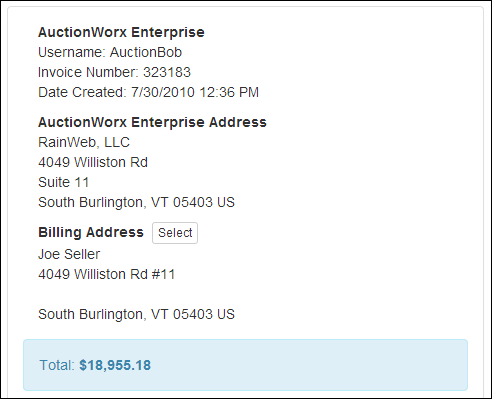
Task: Click enterprise South Burlington, VT 05403 US line
Action: pyautogui.click(x=136, y=202)
